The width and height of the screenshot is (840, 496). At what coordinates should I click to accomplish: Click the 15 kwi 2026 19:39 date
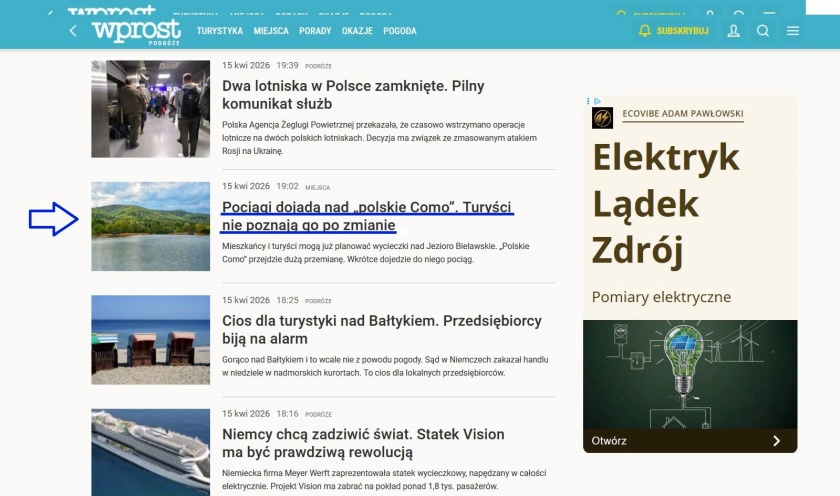[x=260, y=65]
